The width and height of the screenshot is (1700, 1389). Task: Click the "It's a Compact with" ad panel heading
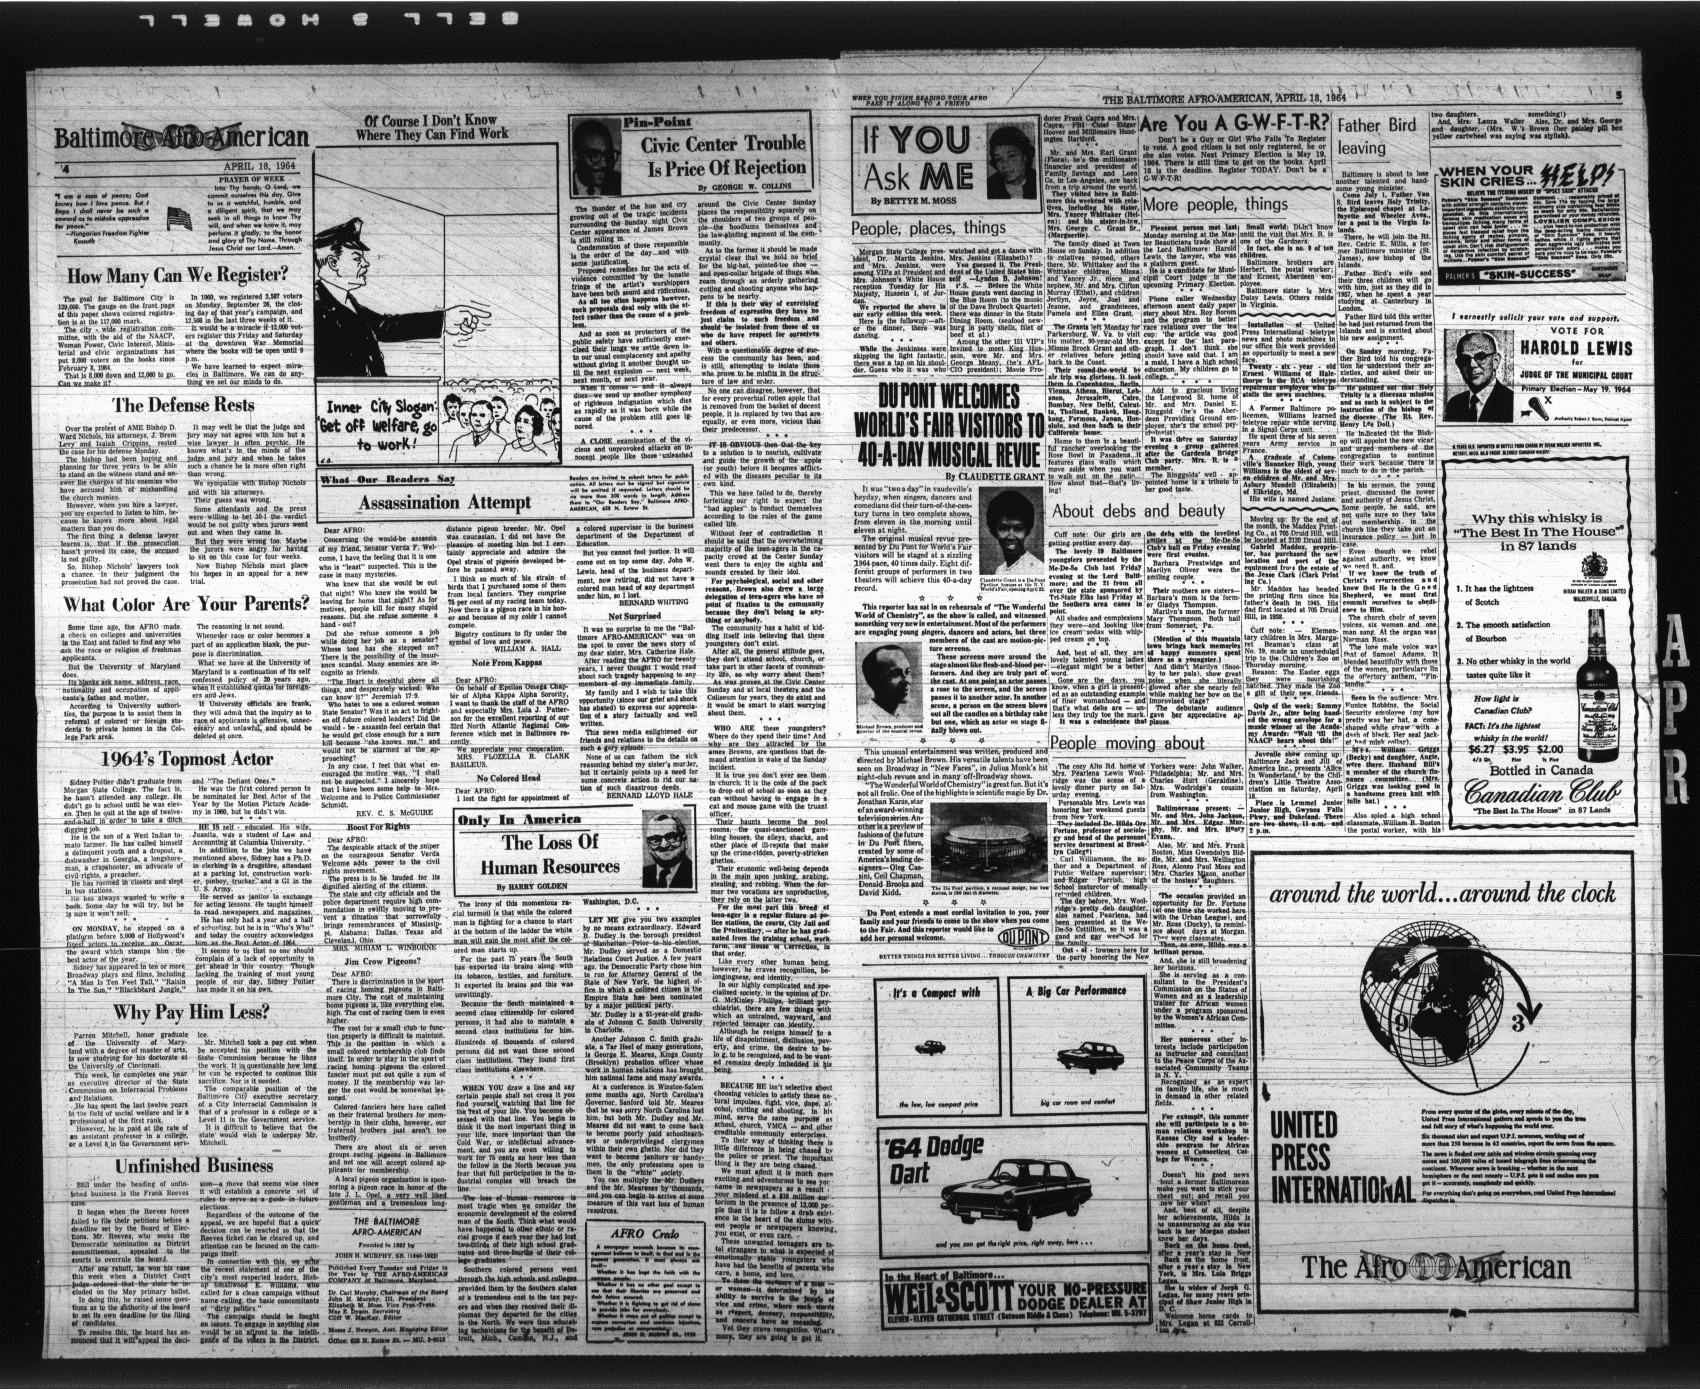click(936, 992)
